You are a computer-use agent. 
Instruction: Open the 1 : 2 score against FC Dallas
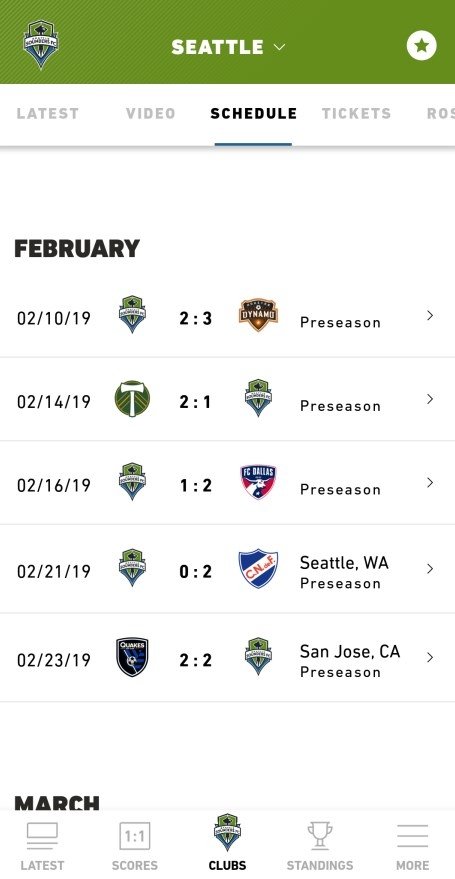(196, 485)
